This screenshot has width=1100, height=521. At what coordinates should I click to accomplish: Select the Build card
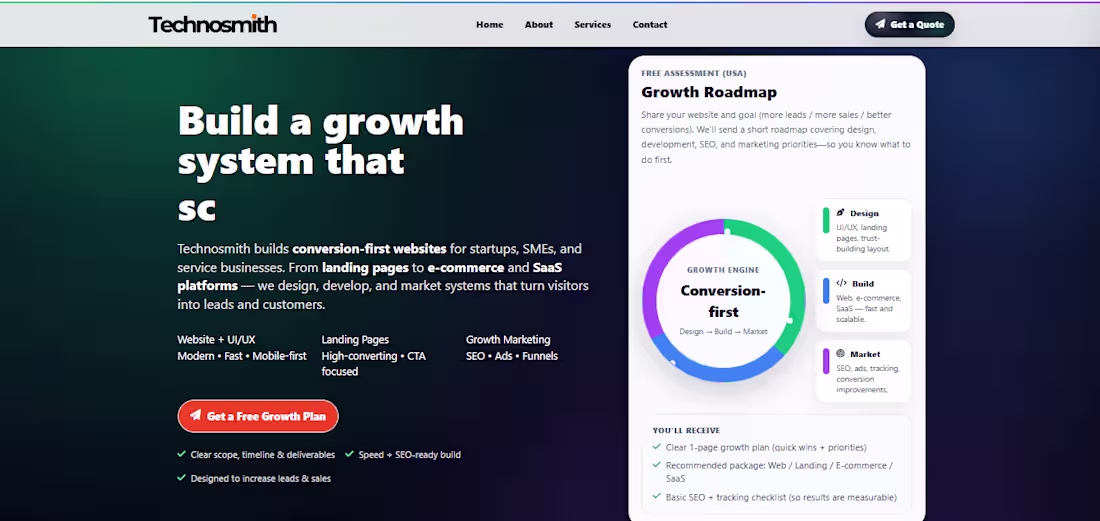coord(864,301)
